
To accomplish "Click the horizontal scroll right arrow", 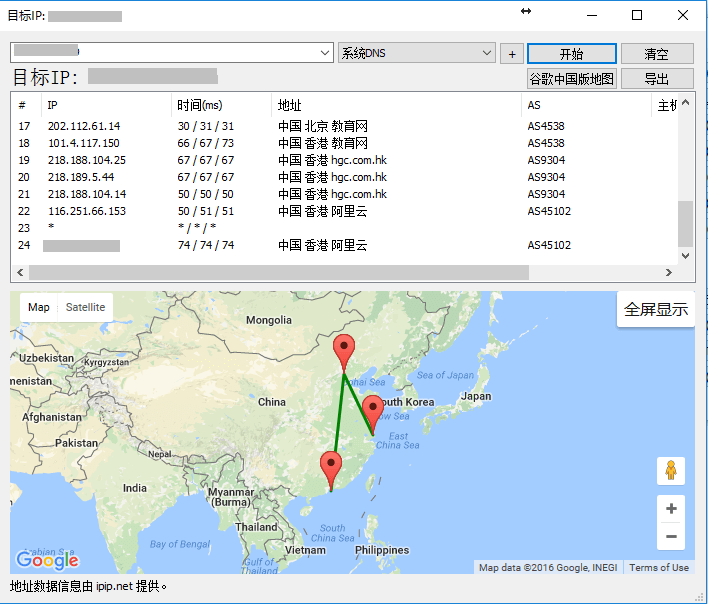I will tap(669, 273).
